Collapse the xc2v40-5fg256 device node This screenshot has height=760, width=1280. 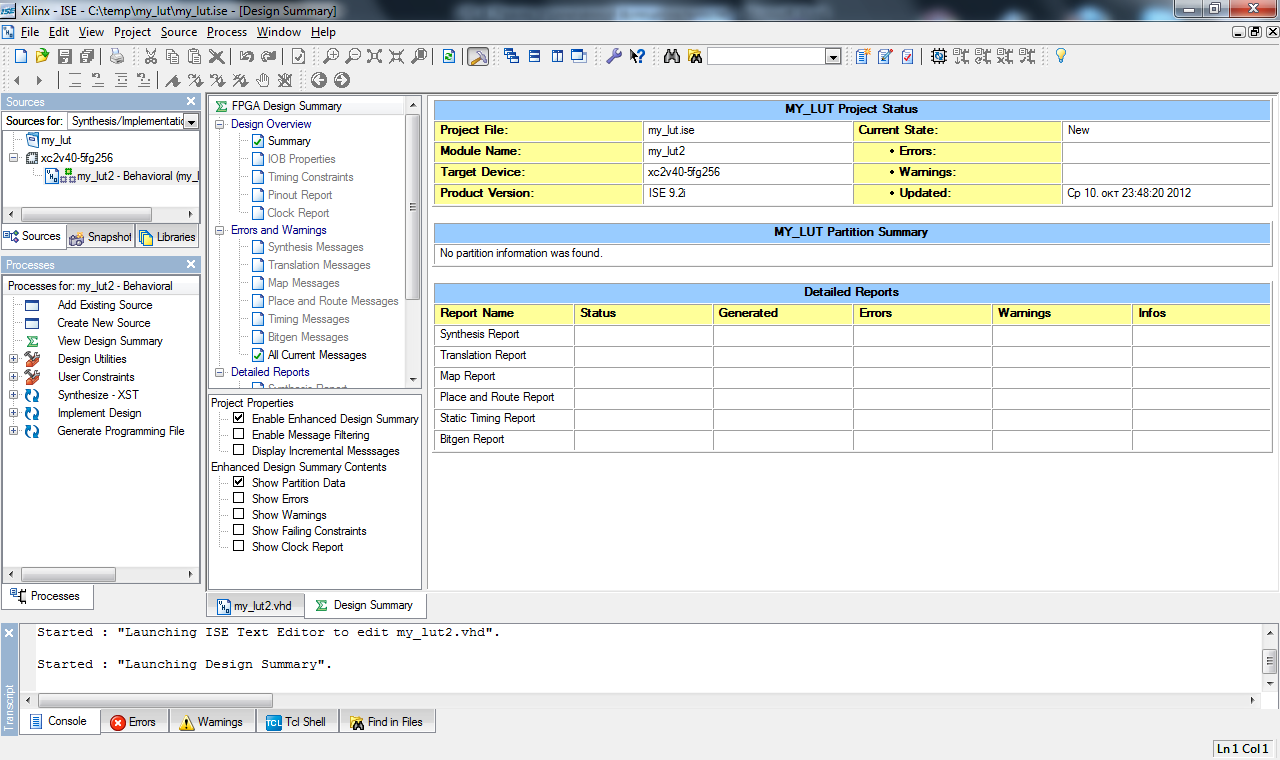[14, 158]
